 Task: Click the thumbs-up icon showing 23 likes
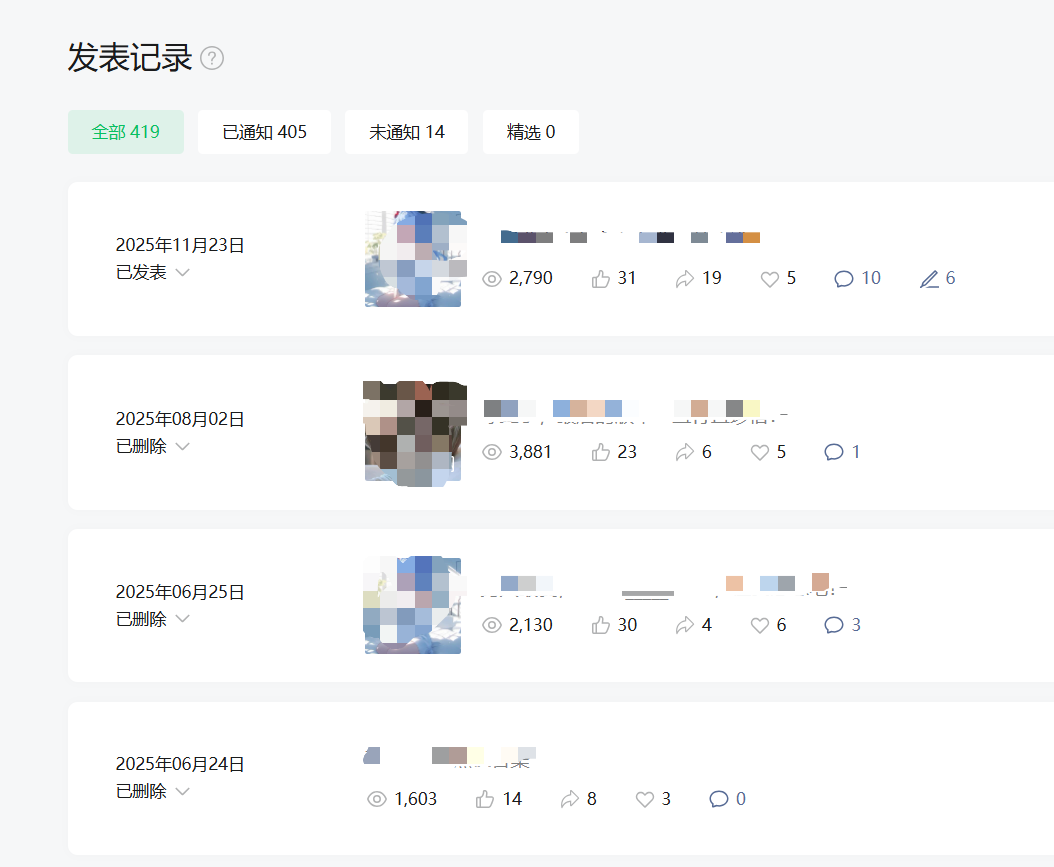[x=600, y=452]
